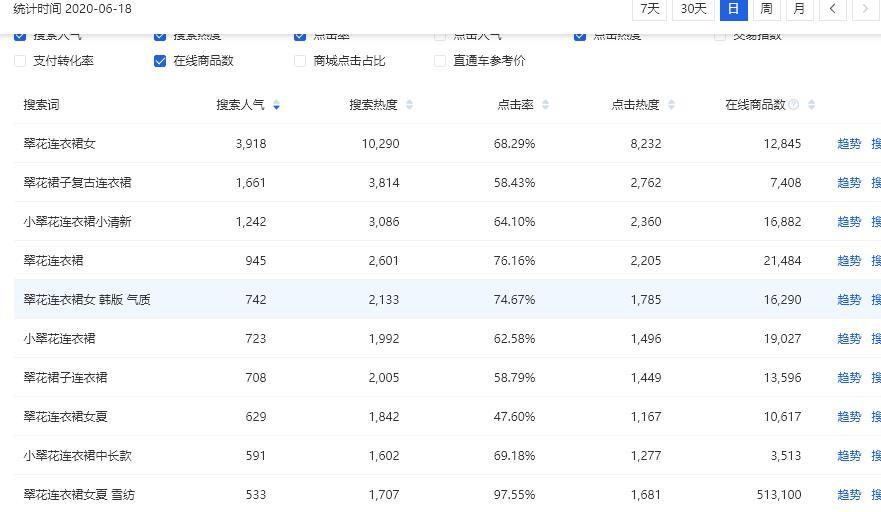Image resolution: width=881 pixels, height=512 pixels.
Task: Click search term 碎花裙子复古连衣裙
Action: coord(78,183)
